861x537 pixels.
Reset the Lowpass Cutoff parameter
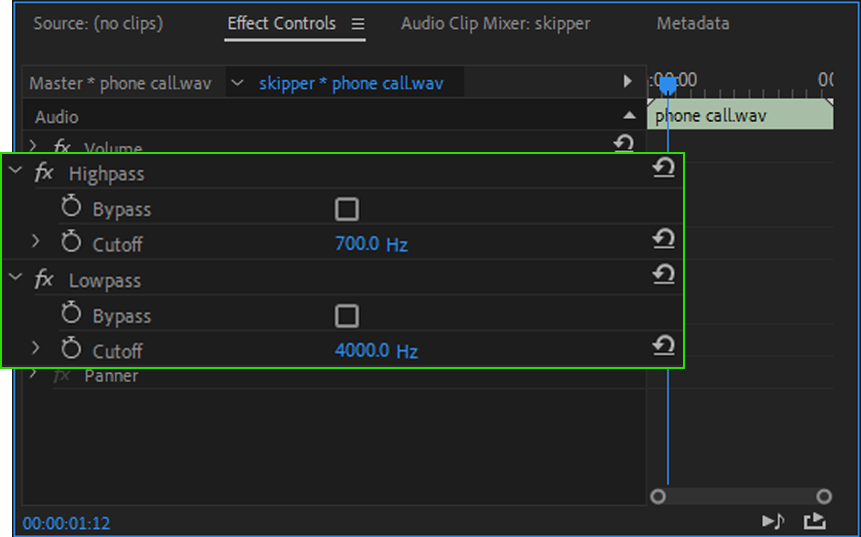[x=664, y=345]
